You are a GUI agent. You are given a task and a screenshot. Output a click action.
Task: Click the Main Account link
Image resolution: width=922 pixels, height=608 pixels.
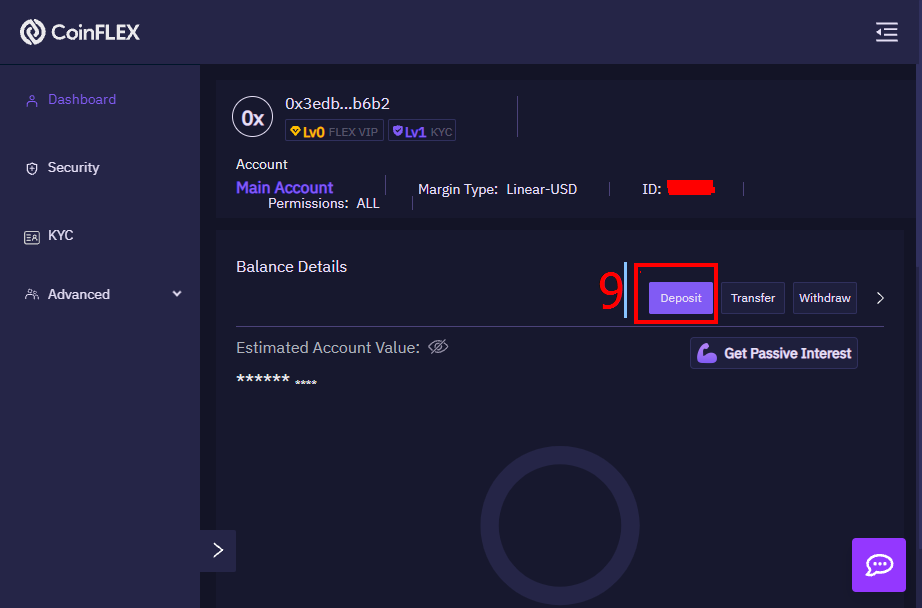pyautogui.click(x=285, y=188)
